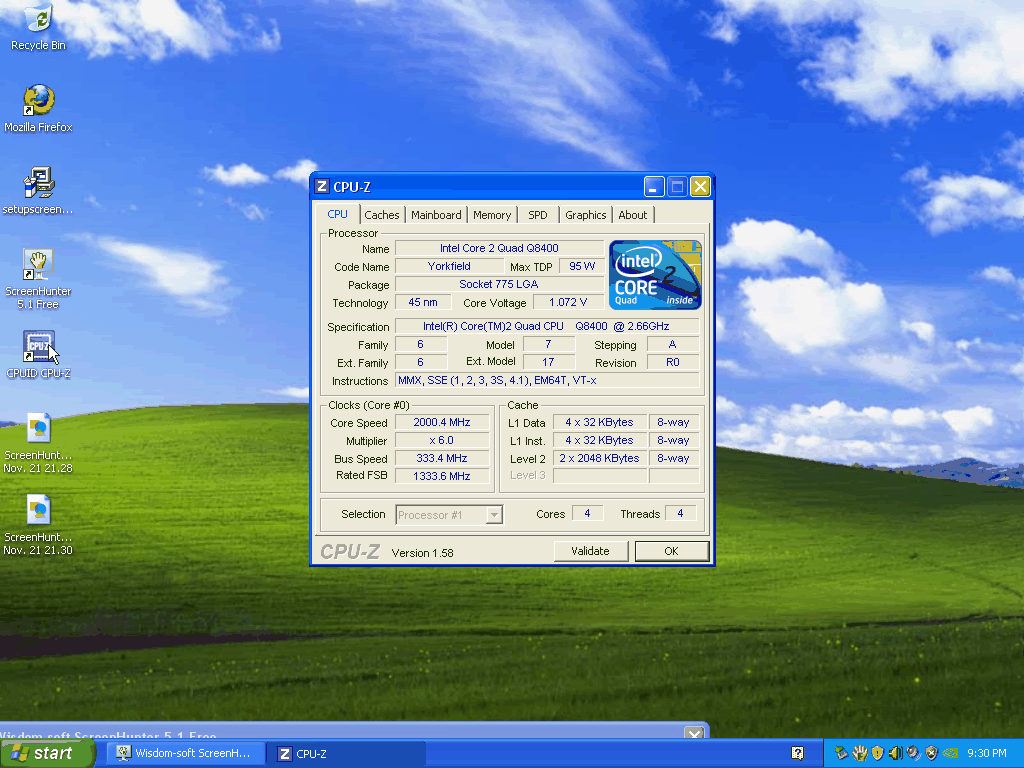Screen dimensions: 1024x768
Task: Click the taskbar clock showing 9:30 PM
Action: pos(987,753)
